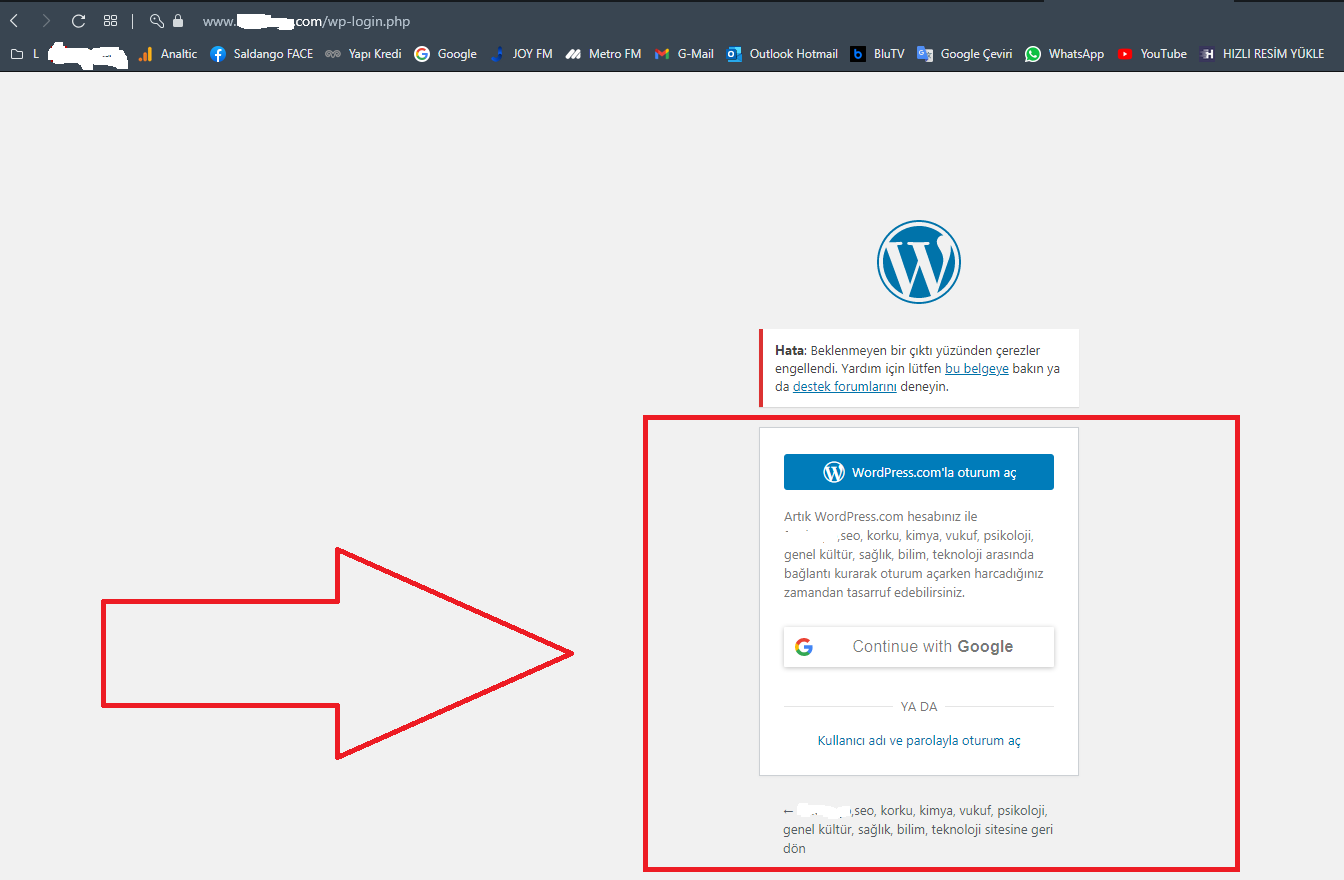Open the YouTube bookmark
Image resolution: width=1344 pixels, height=880 pixels.
[1152, 54]
